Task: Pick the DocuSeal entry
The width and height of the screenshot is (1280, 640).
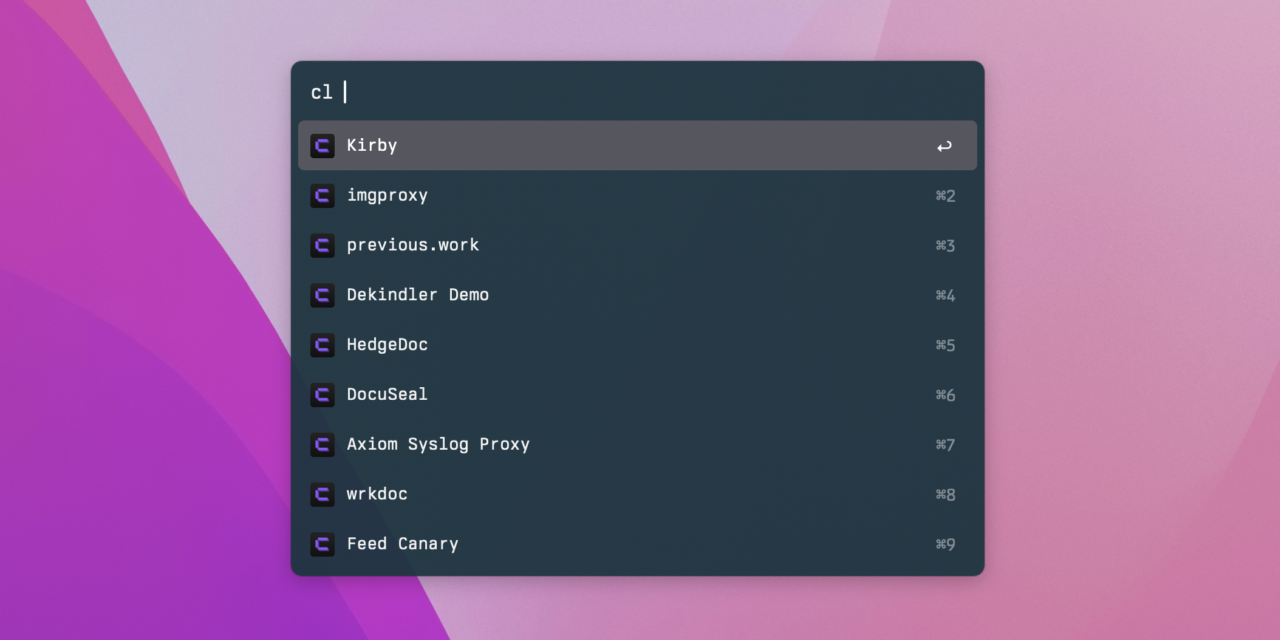Action: [x=637, y=395]
